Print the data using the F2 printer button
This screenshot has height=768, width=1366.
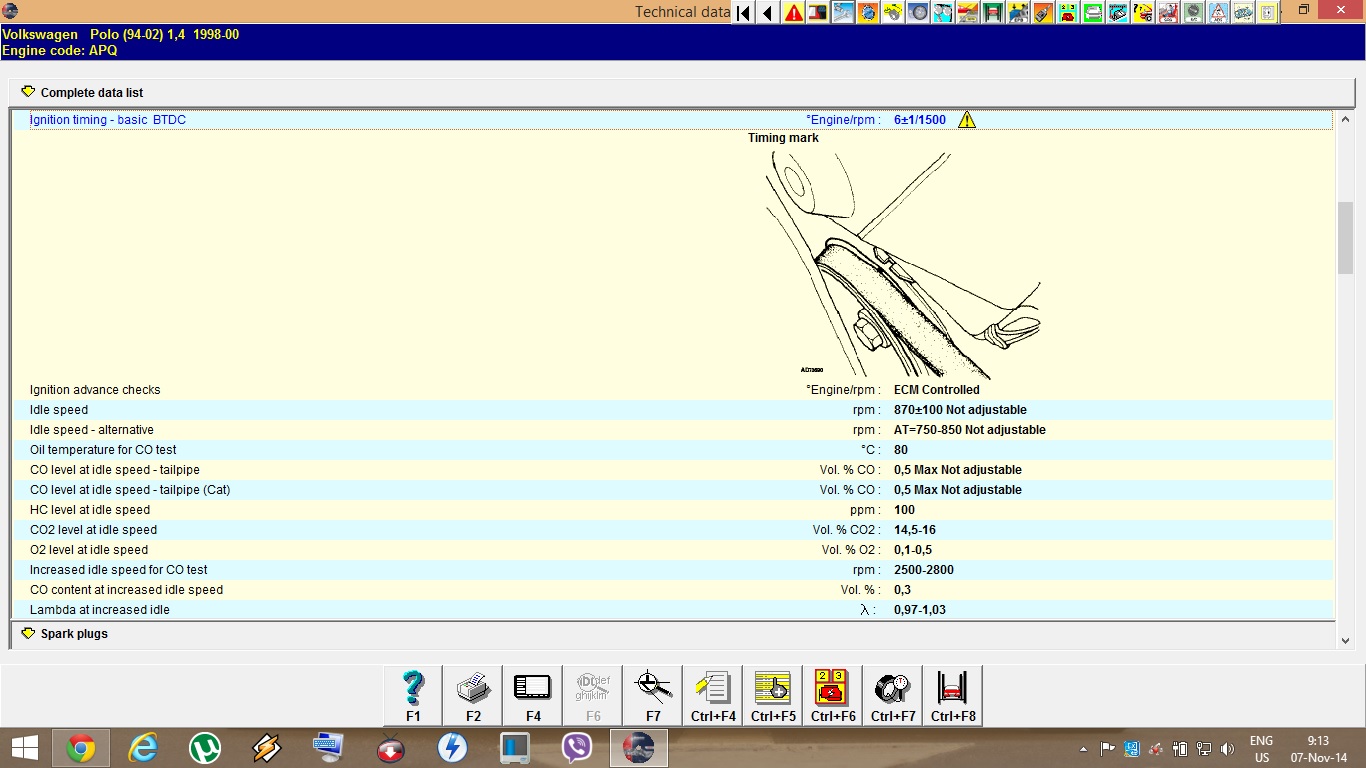[x=473, y=694]
